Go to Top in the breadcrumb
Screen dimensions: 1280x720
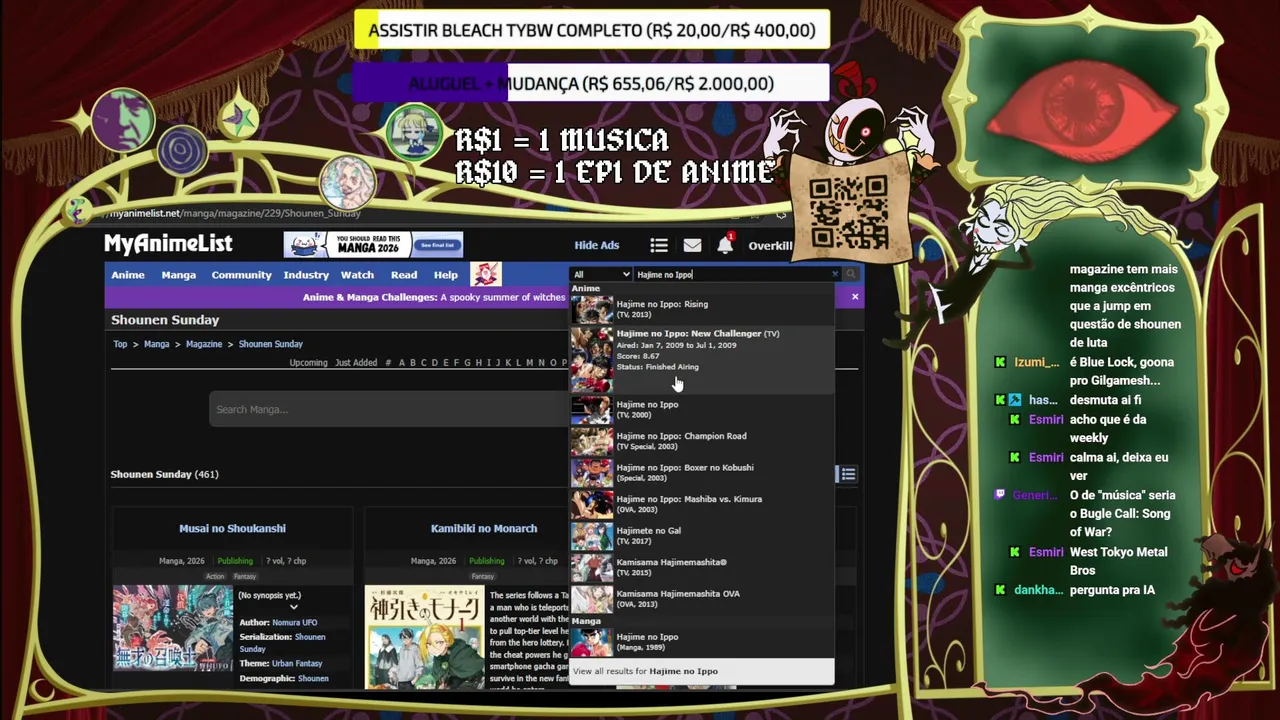[x=120, y=344]
